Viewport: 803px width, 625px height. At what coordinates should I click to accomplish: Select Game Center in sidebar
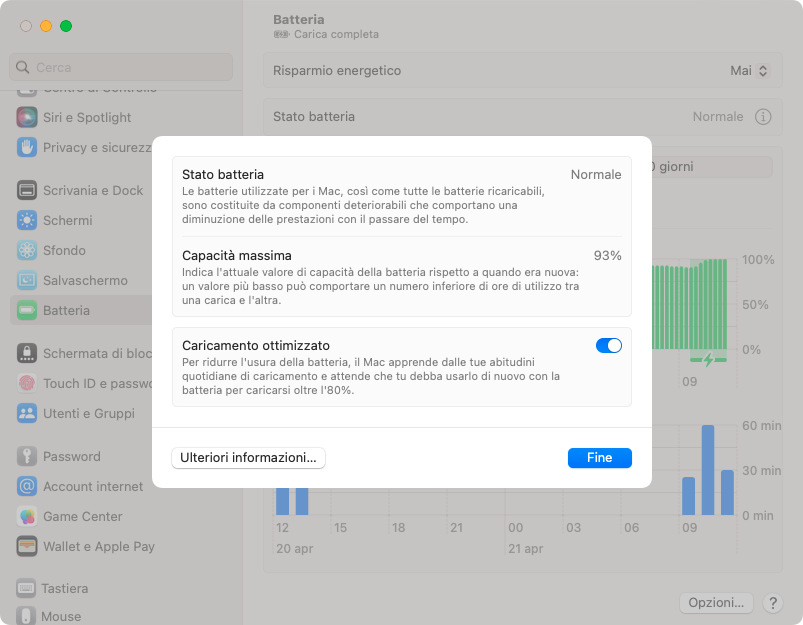coord(82,516)
